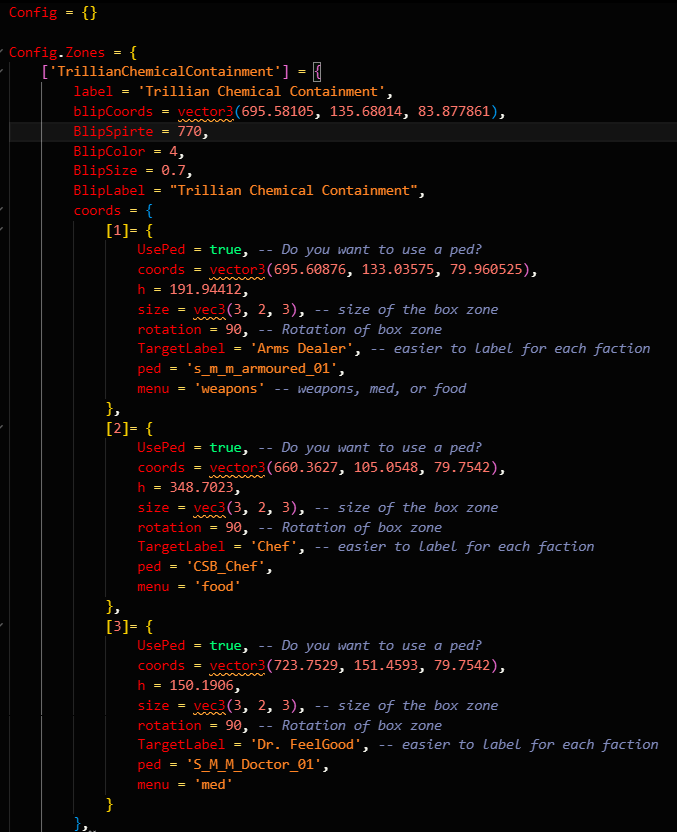The height and width of the screenshot is (832, 677).
Task: Click 'rotation' in the Dr. FeelGood block
Action: pyautogui.click(x=169, y=725)
